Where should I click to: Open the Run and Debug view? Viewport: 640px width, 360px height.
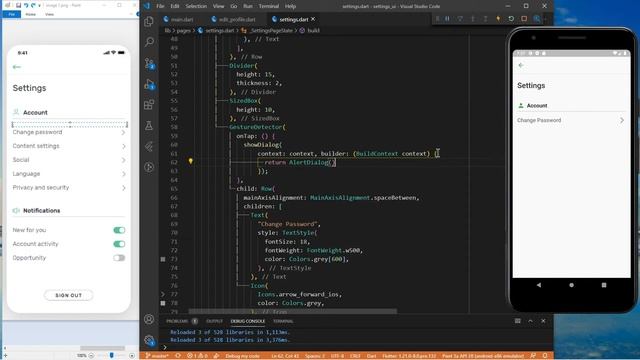(x=149, y=84)
